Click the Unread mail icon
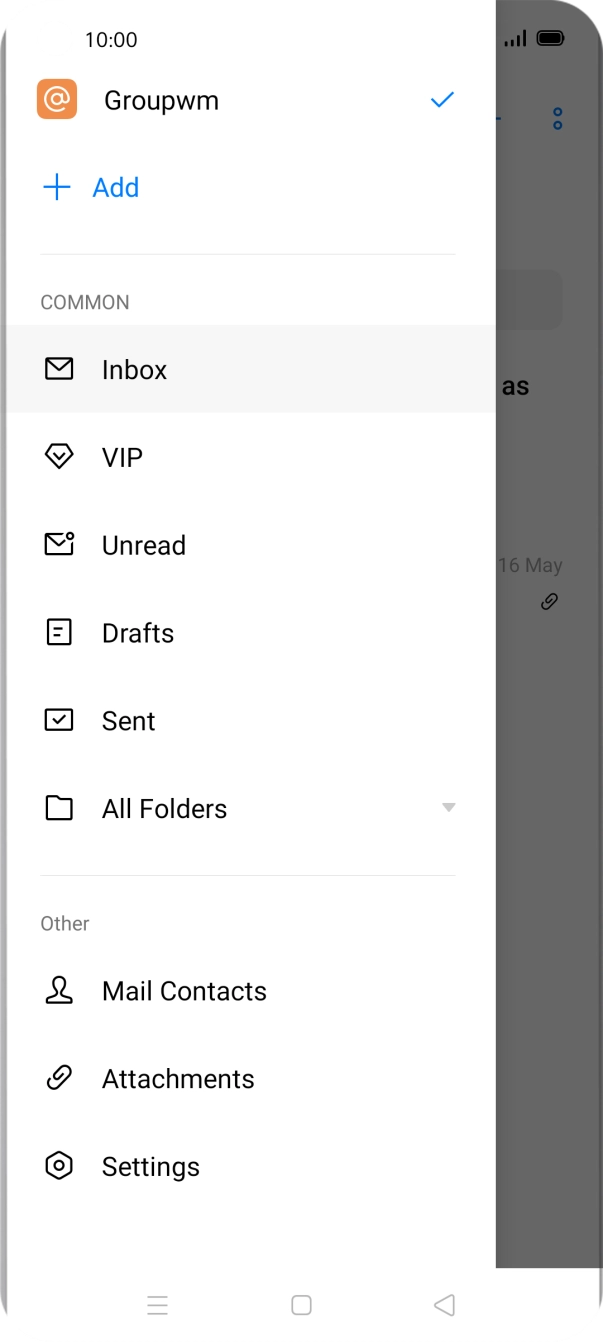The image size is (603, 1342). coord(59,544)
